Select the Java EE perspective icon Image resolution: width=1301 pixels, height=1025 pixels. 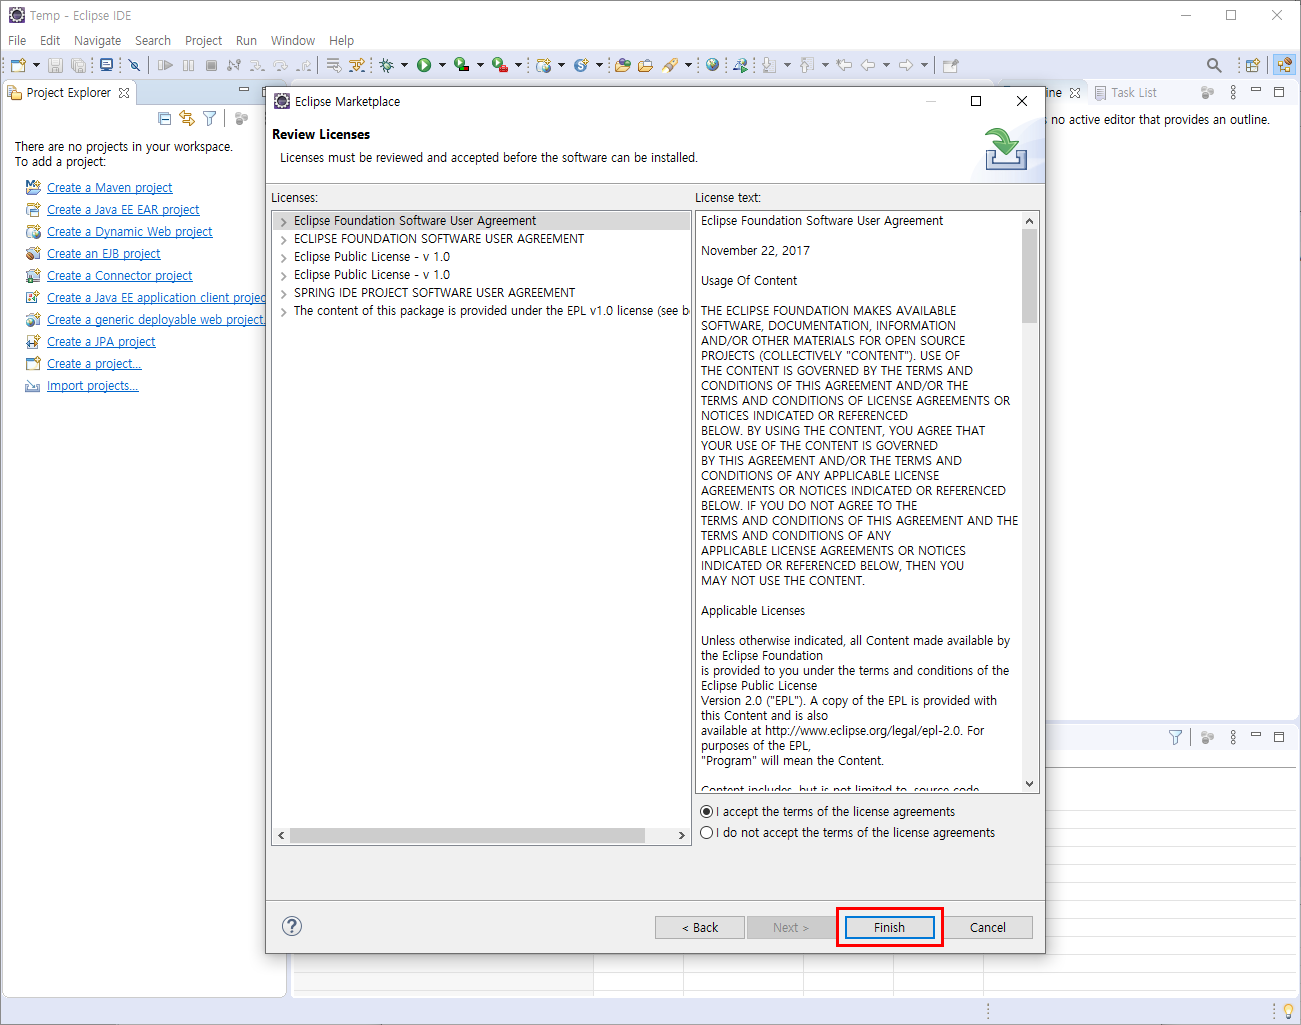(1285, 65)
